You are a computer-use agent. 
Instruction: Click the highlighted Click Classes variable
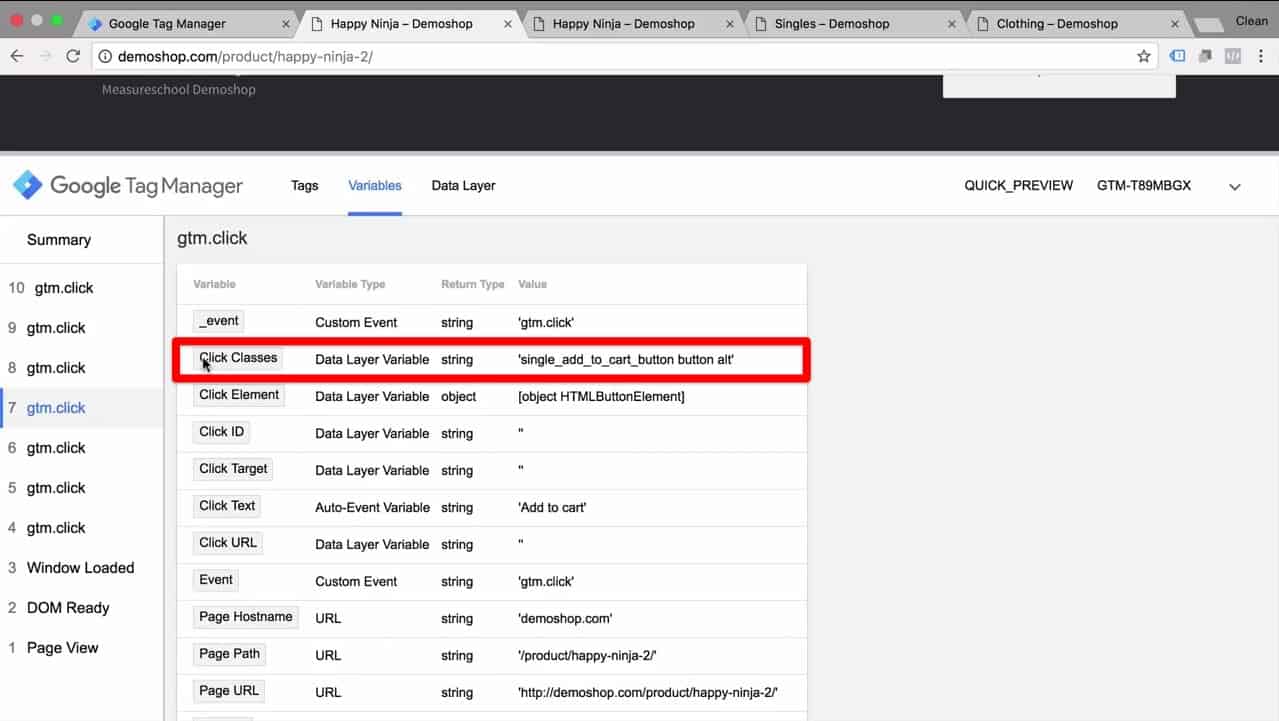(x=238, y=357)
